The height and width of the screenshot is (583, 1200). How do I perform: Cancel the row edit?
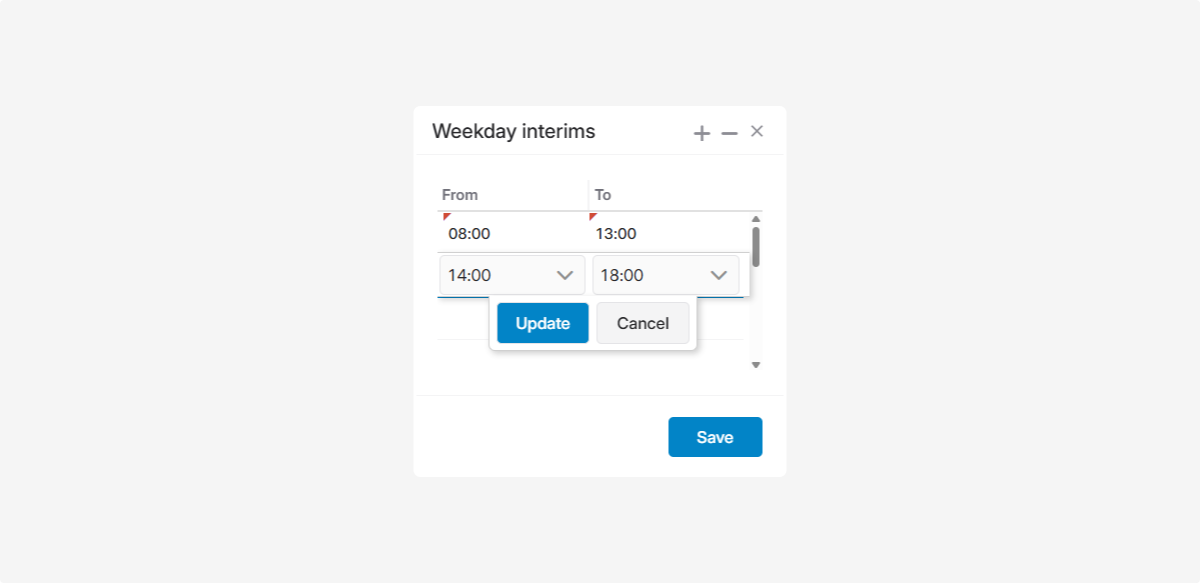[643, 323]
